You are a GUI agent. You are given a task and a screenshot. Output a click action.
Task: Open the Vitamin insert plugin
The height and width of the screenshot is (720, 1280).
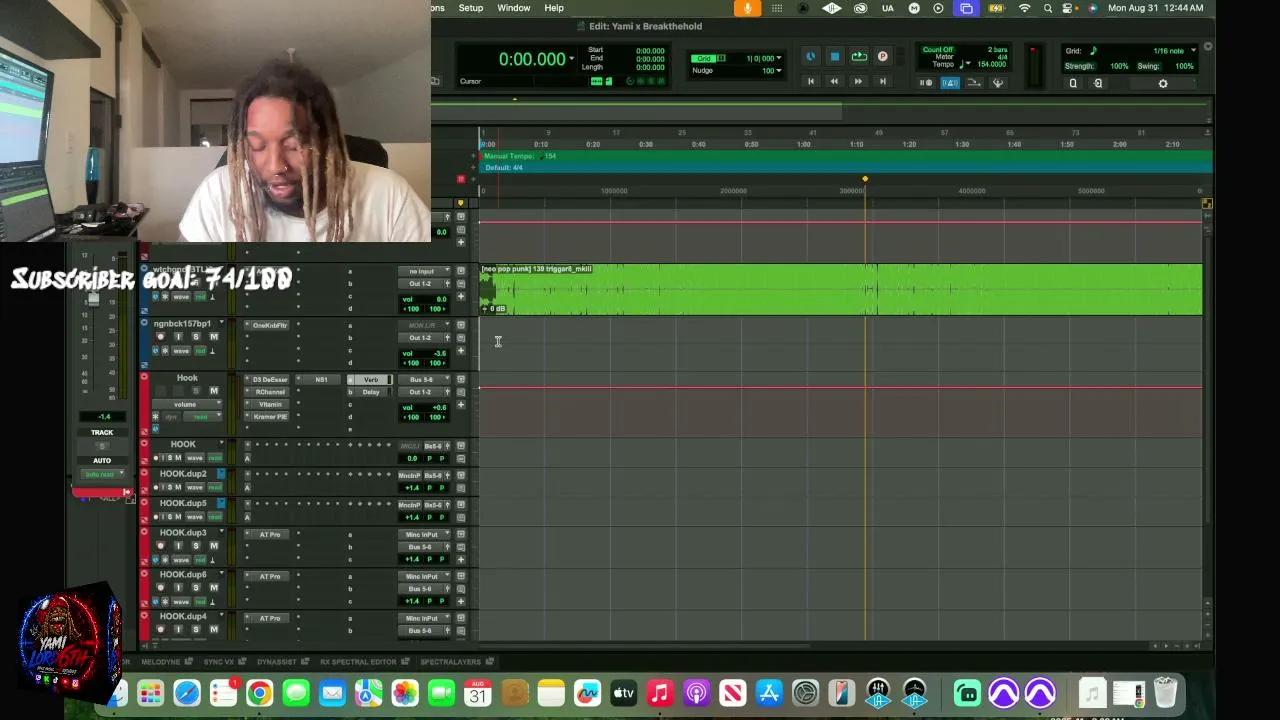tap(270, 404)
